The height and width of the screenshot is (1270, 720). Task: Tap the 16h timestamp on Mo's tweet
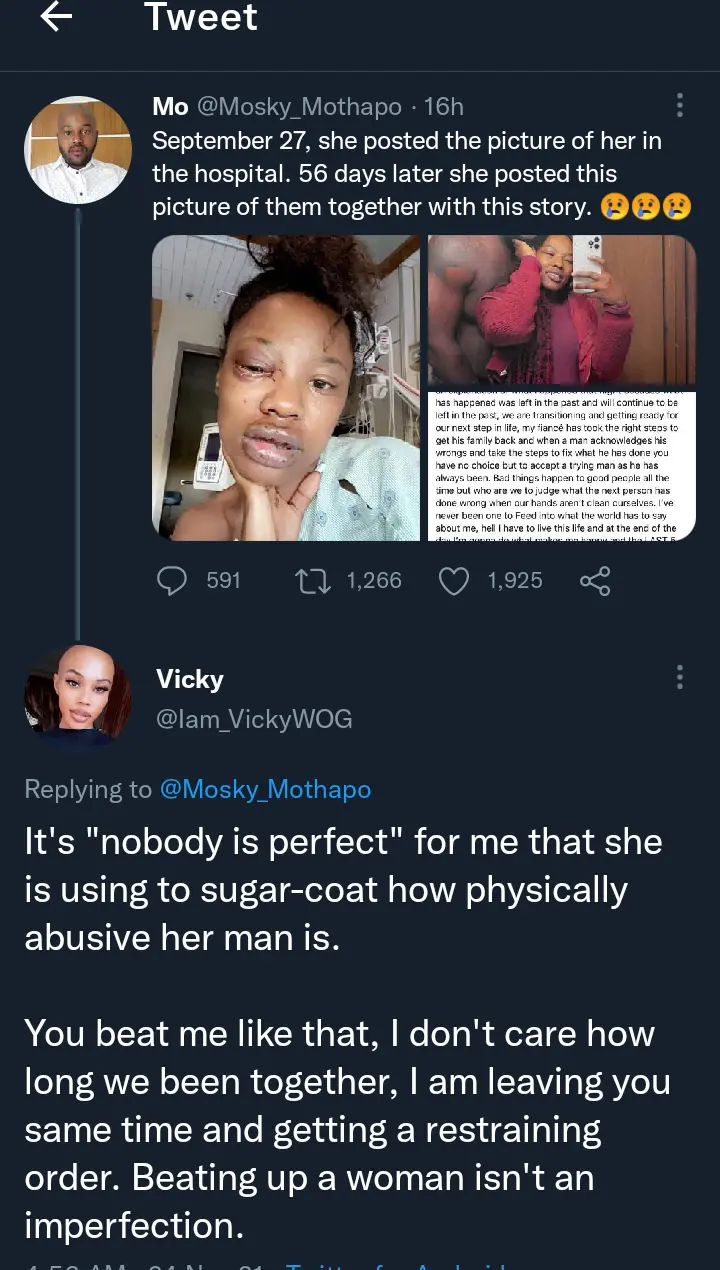(x=443, y=106)
